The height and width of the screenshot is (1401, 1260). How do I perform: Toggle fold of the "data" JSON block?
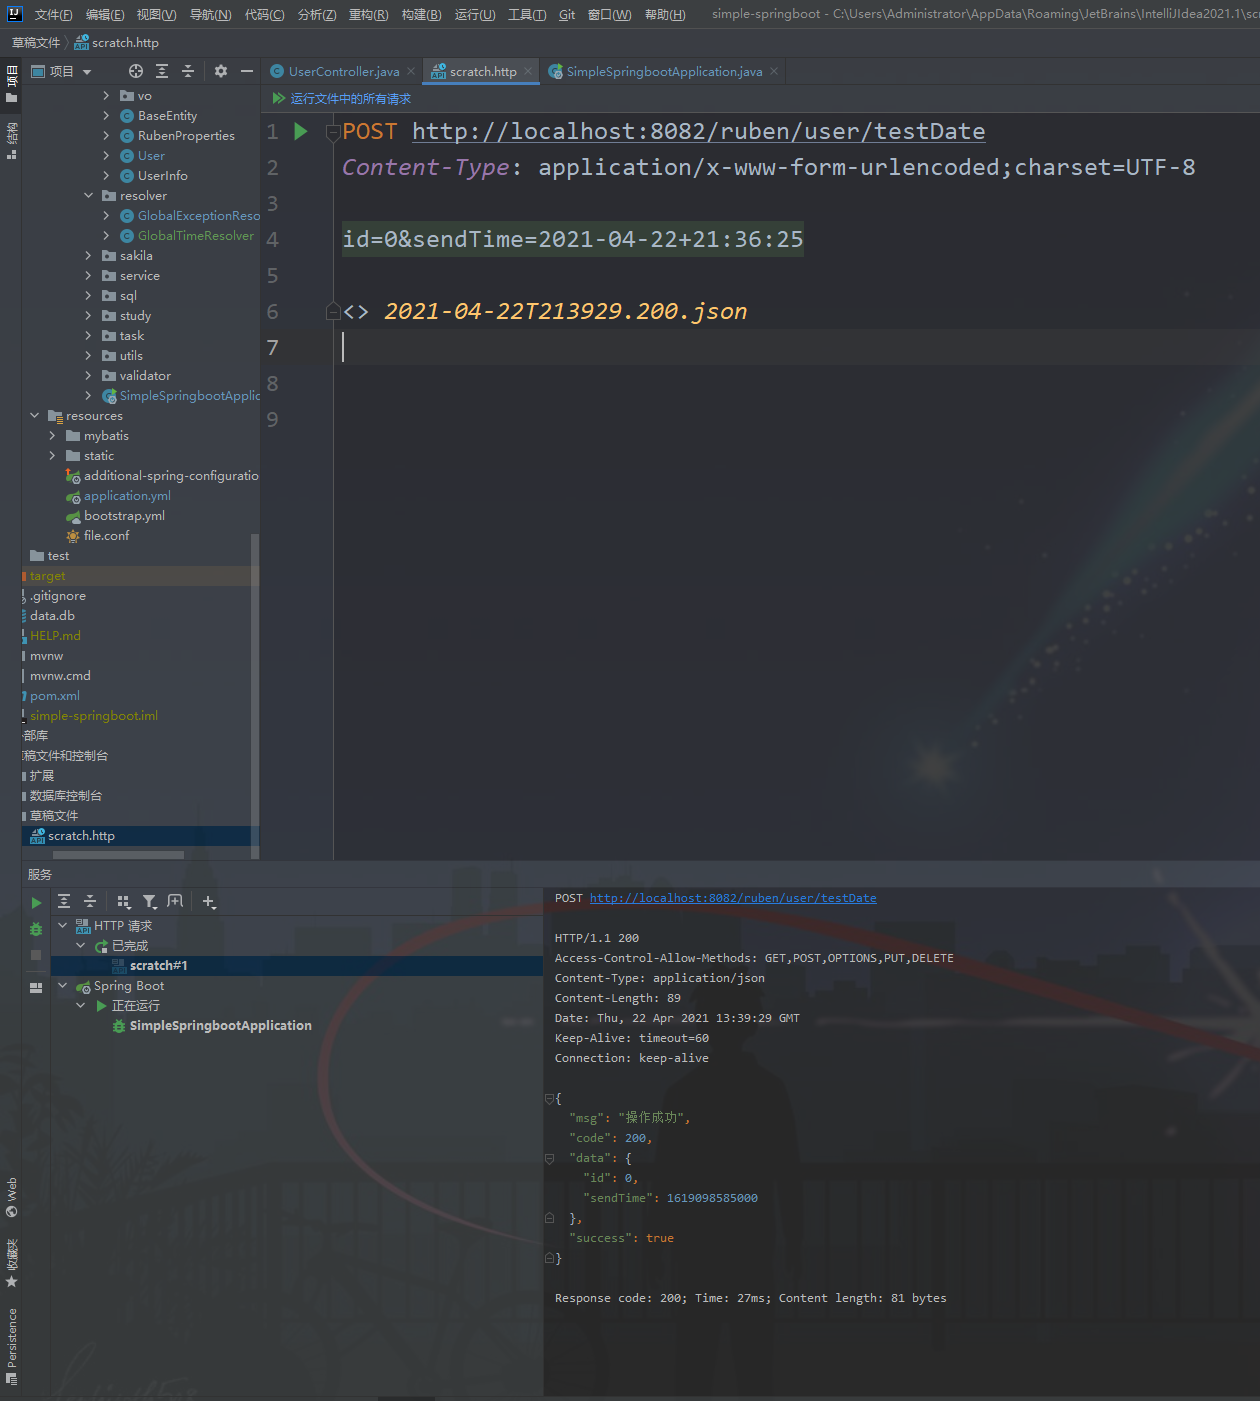549,1158
